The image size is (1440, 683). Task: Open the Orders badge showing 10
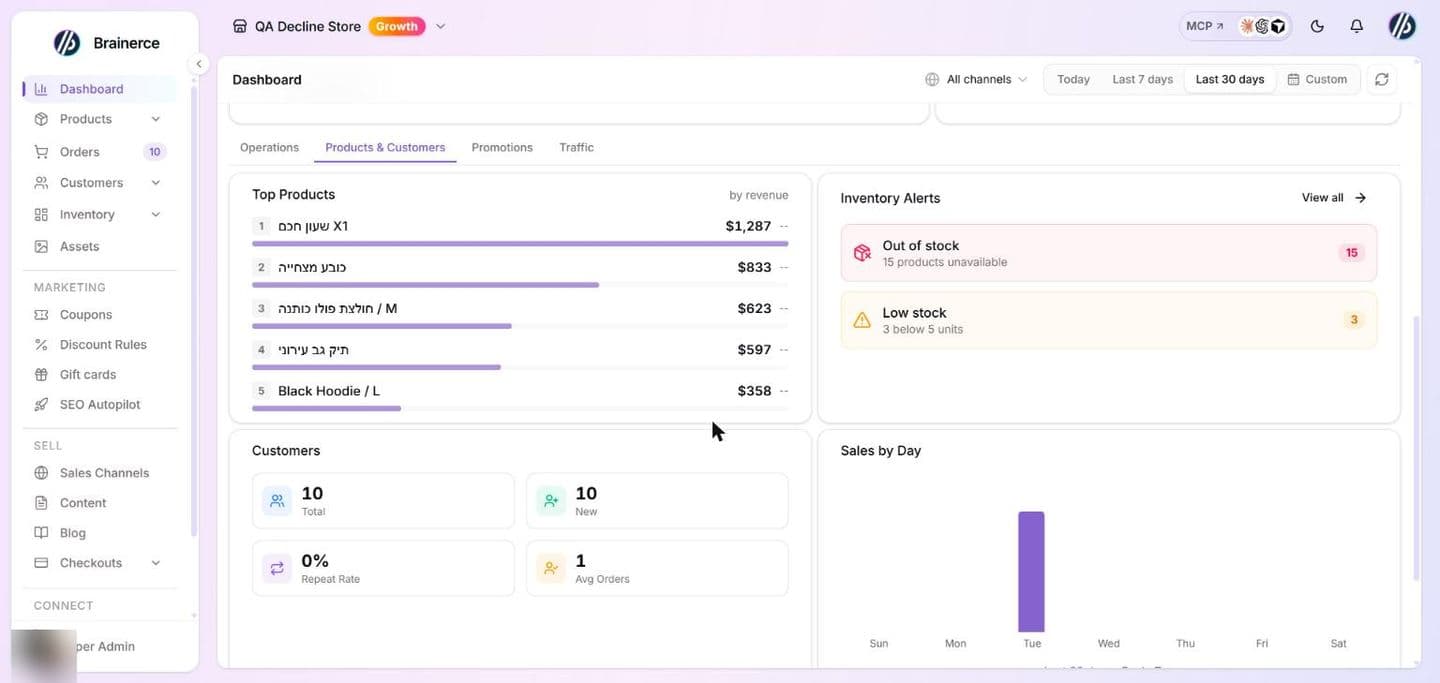tap(154, 152)
